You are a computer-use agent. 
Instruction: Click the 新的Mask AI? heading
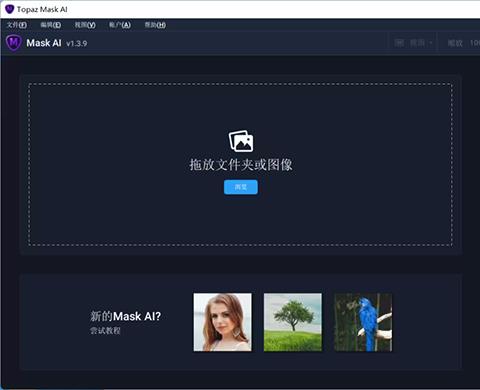point(125,316)
